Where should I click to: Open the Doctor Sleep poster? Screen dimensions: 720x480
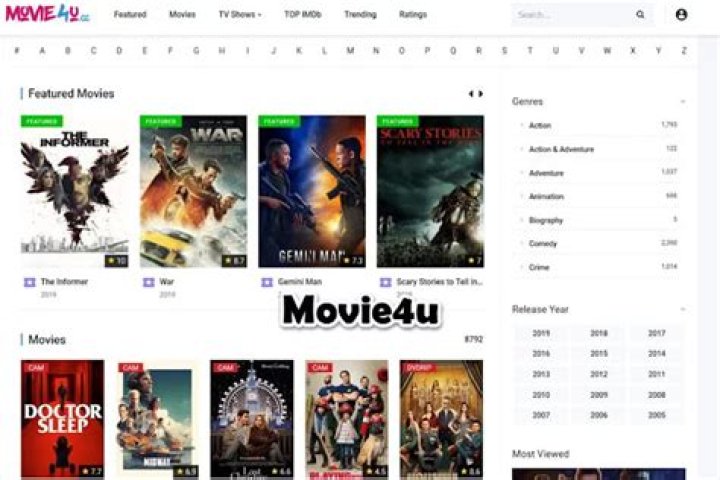(62, 419)
